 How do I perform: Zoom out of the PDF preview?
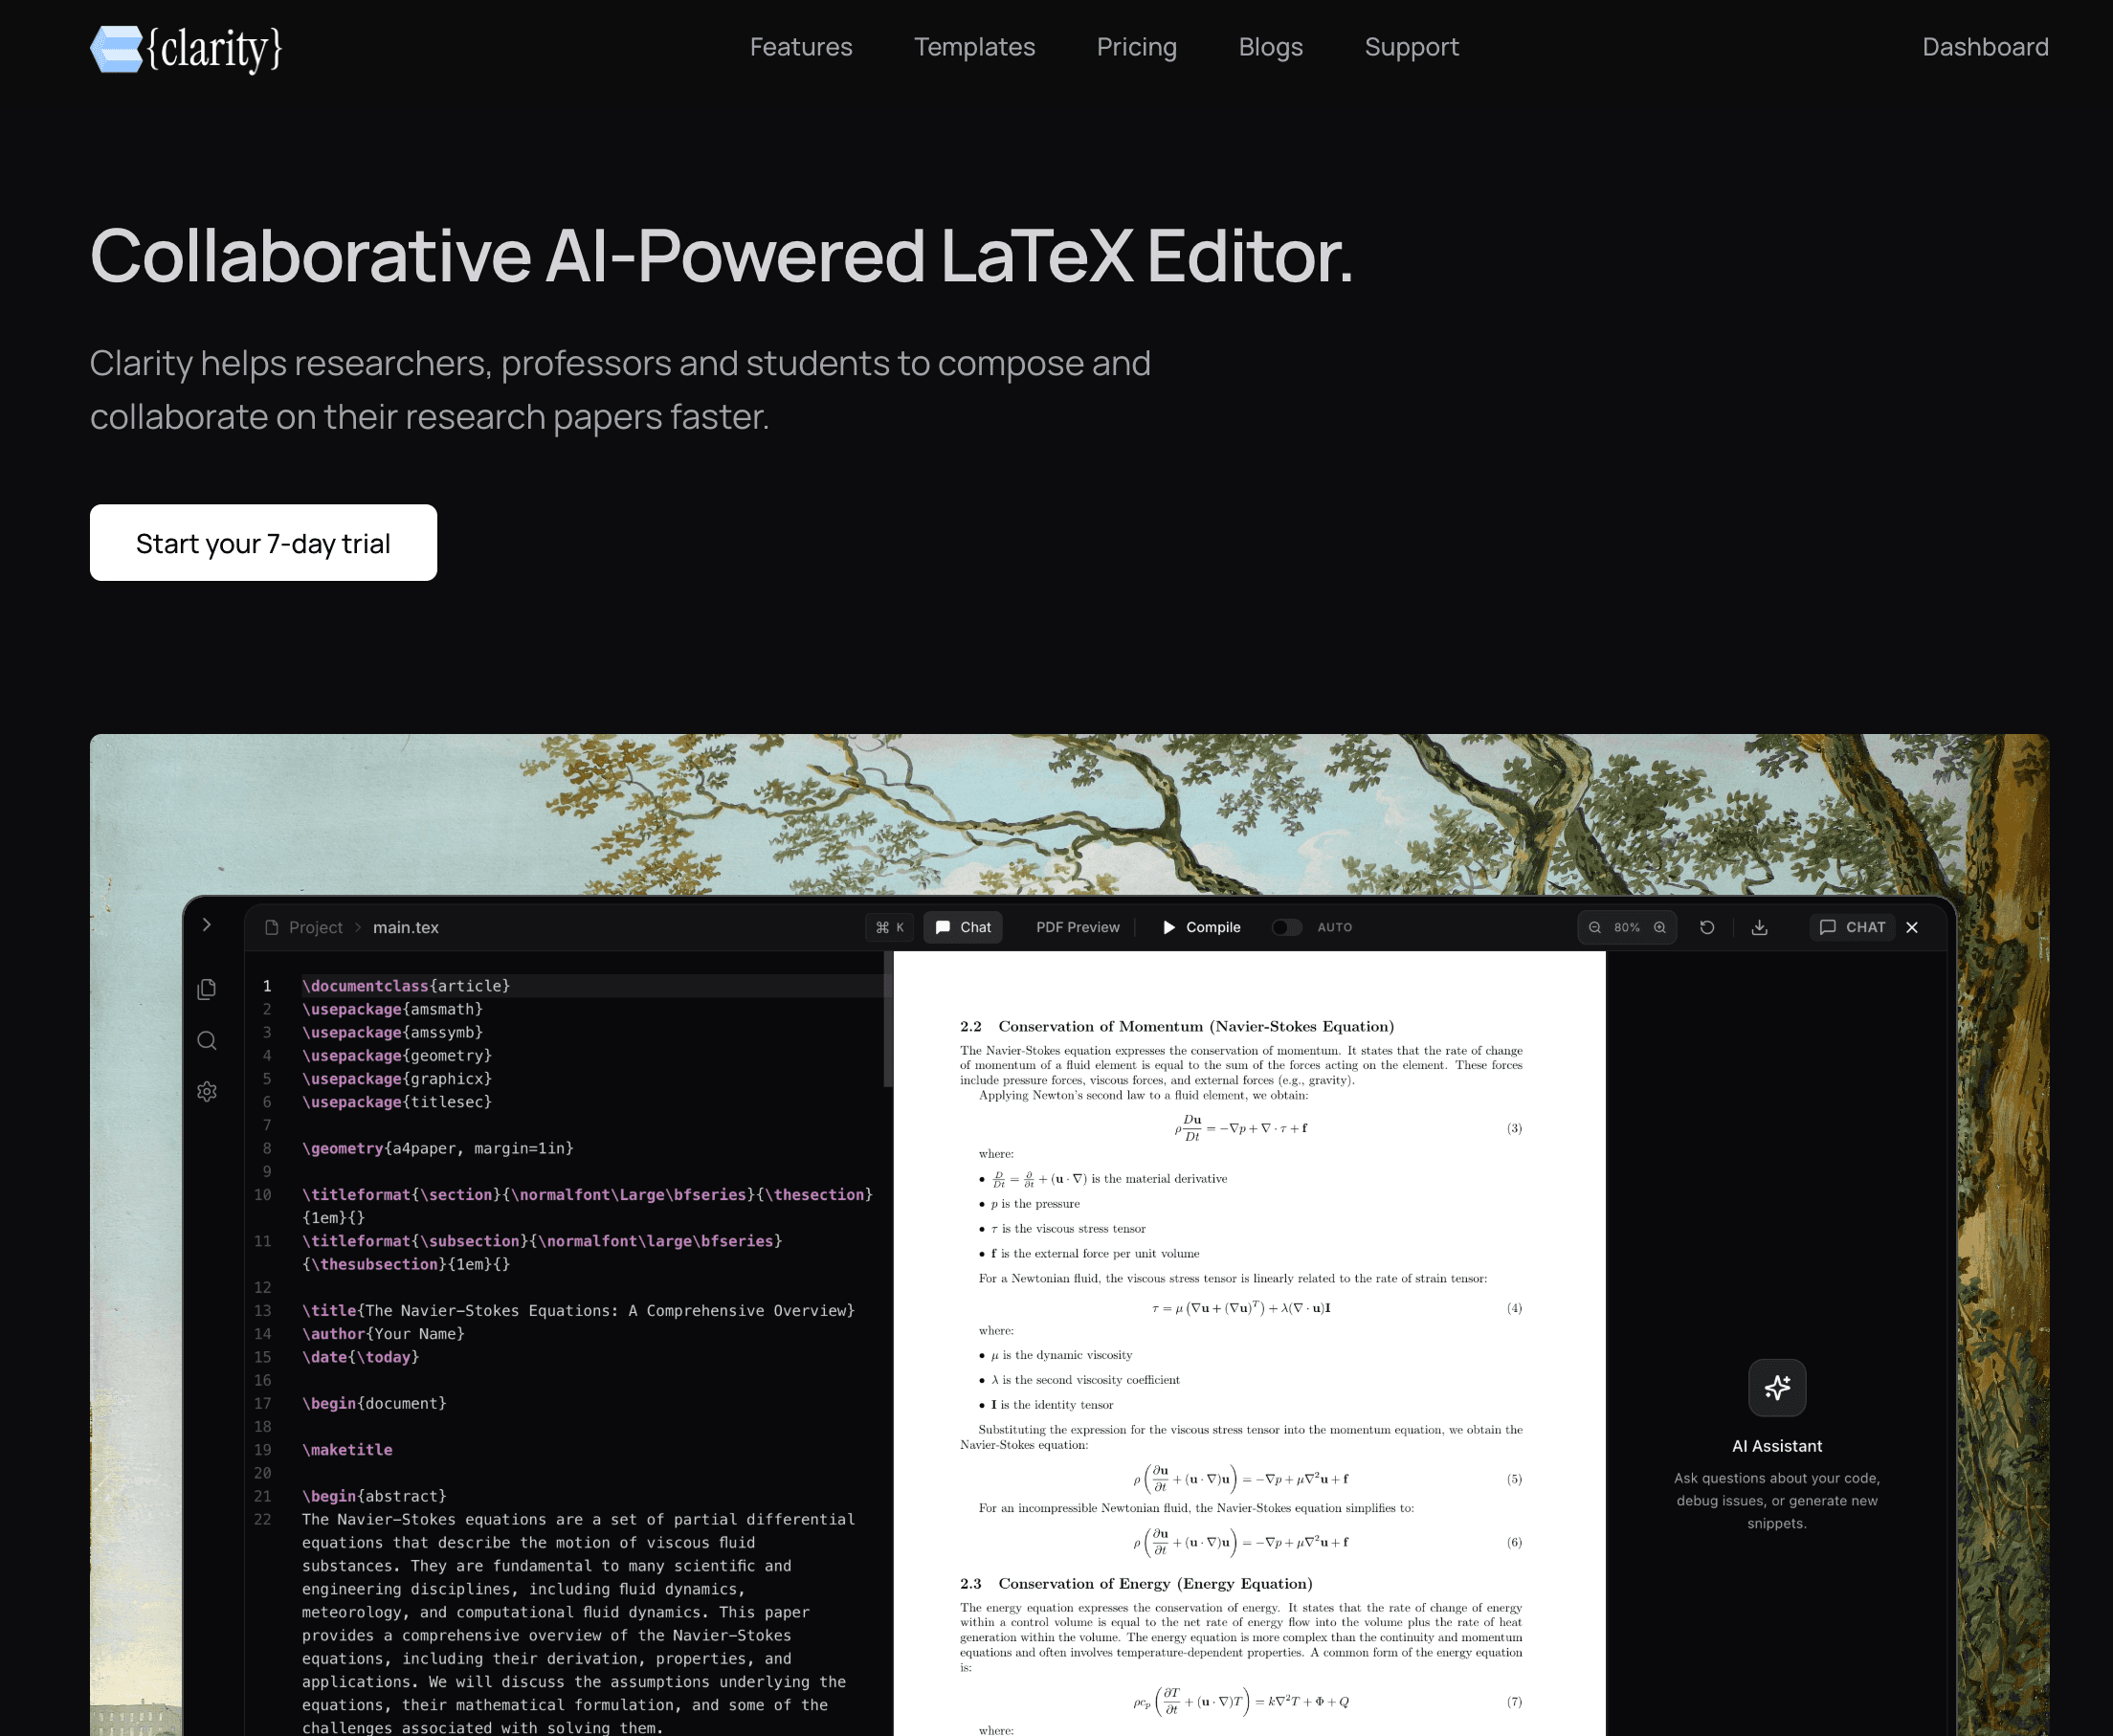click(1595, 927)
